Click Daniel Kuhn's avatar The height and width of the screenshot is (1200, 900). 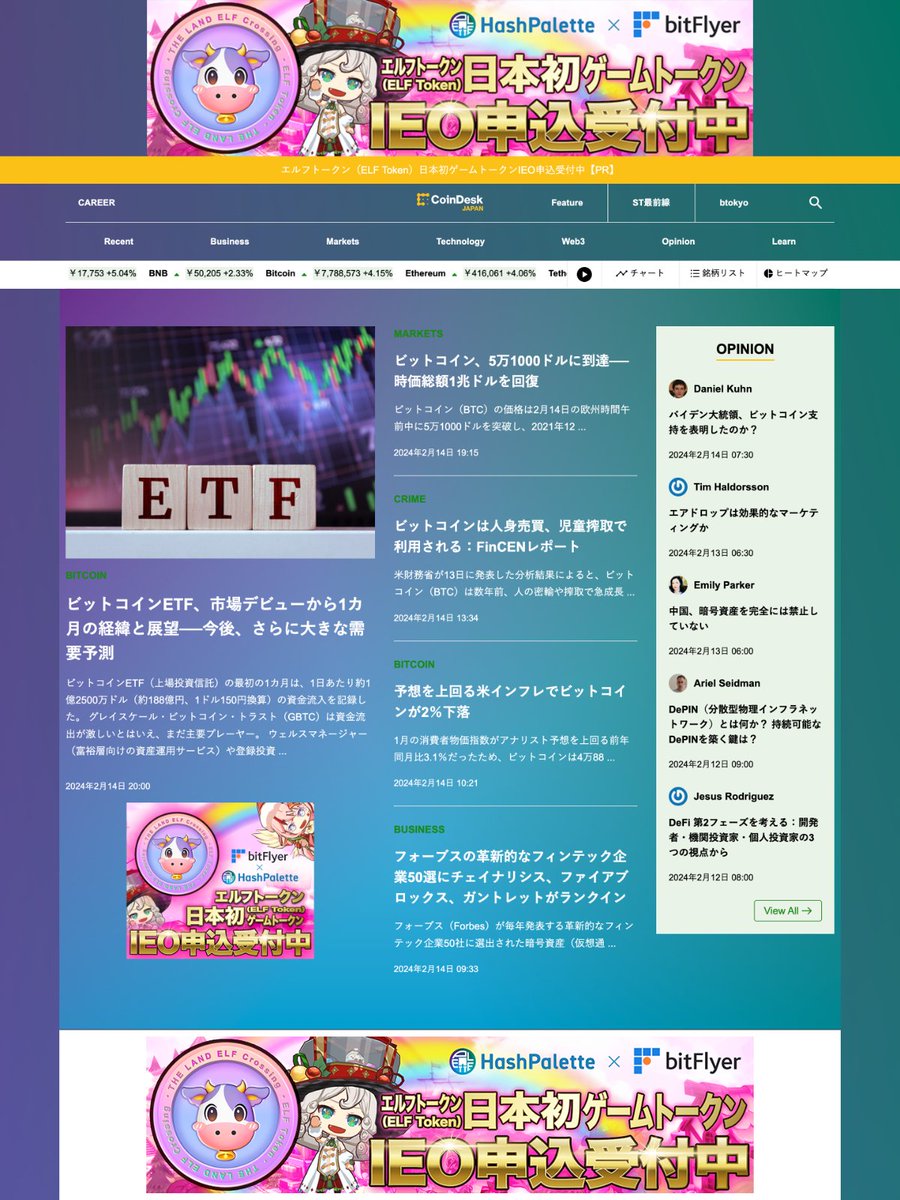tap(678, 389)
